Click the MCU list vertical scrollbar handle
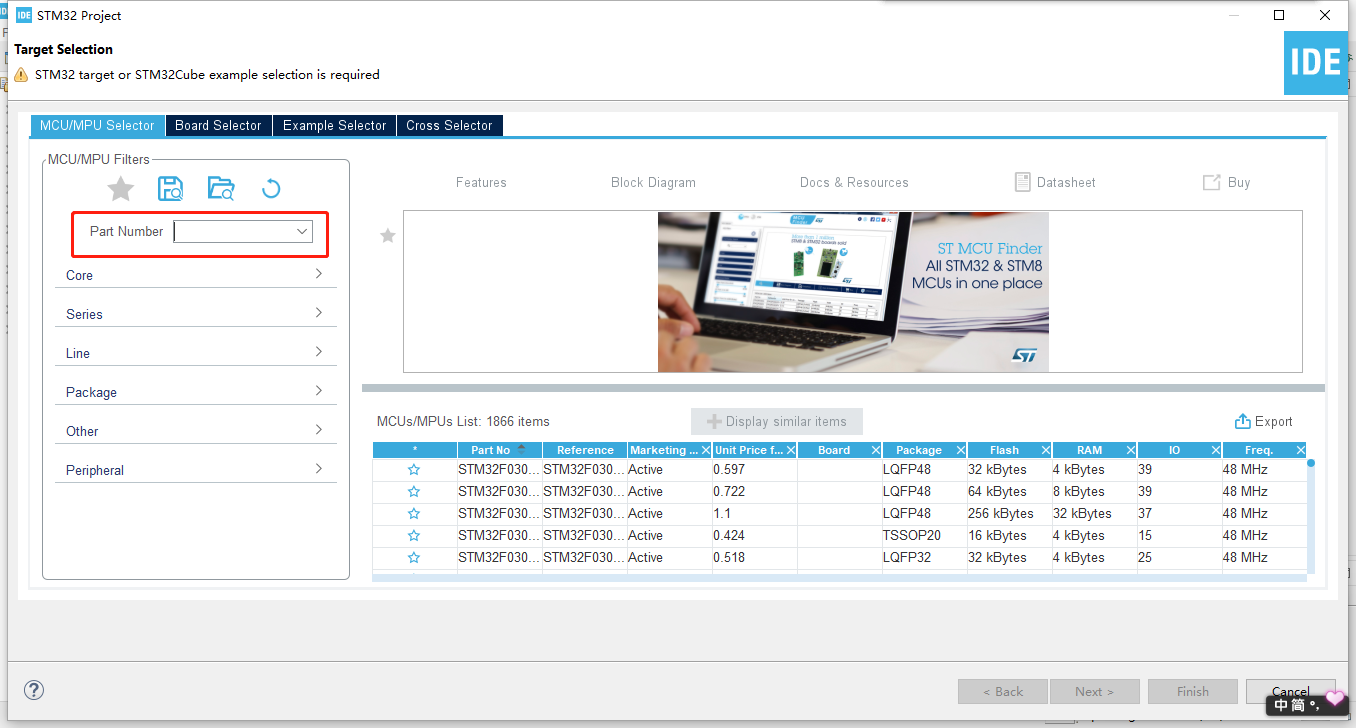The width and height of the screenshot is (1356, 728). click(1310, 463)
